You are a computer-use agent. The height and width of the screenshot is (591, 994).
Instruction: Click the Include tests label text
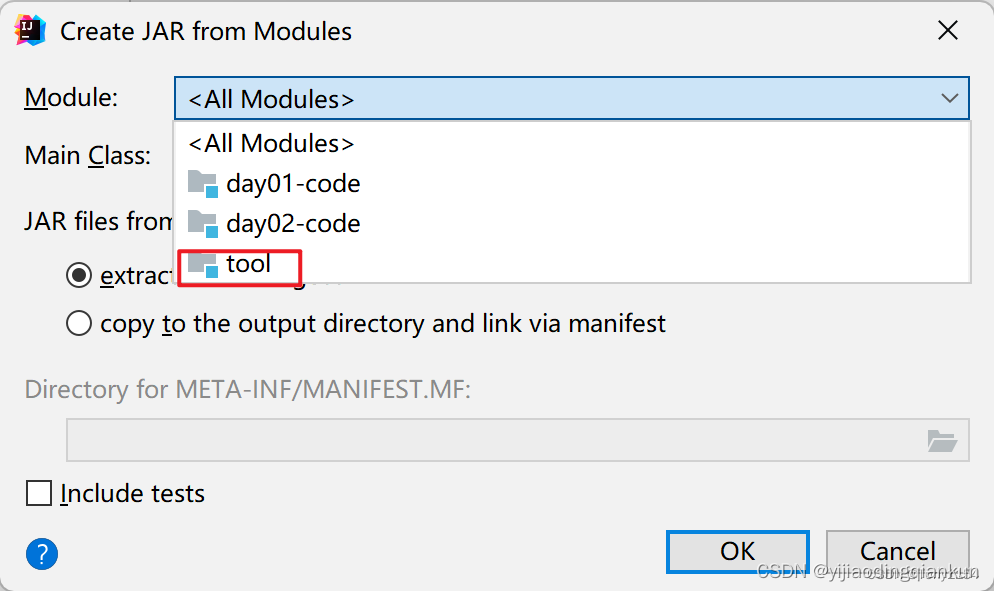pos(132,493)
